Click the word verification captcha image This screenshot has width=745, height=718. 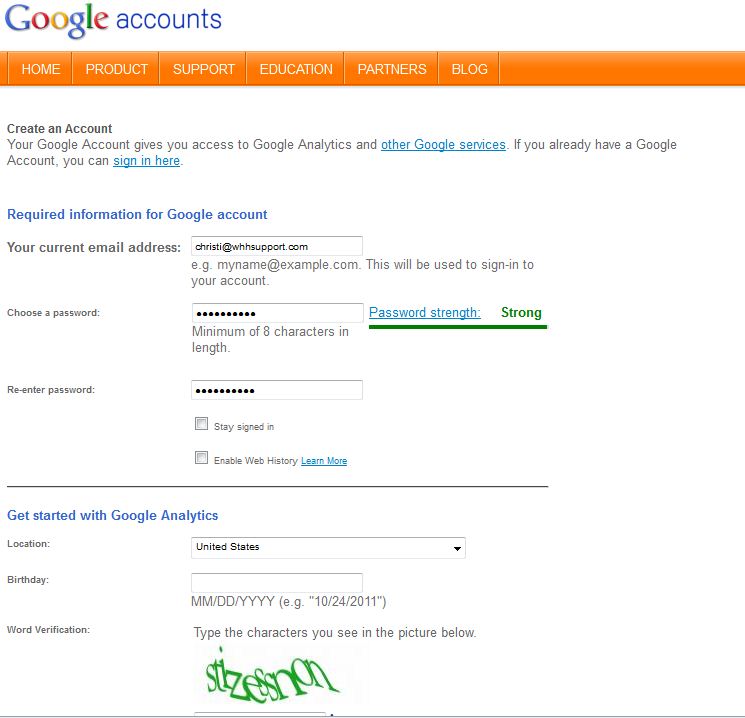[x=273, y=673]
